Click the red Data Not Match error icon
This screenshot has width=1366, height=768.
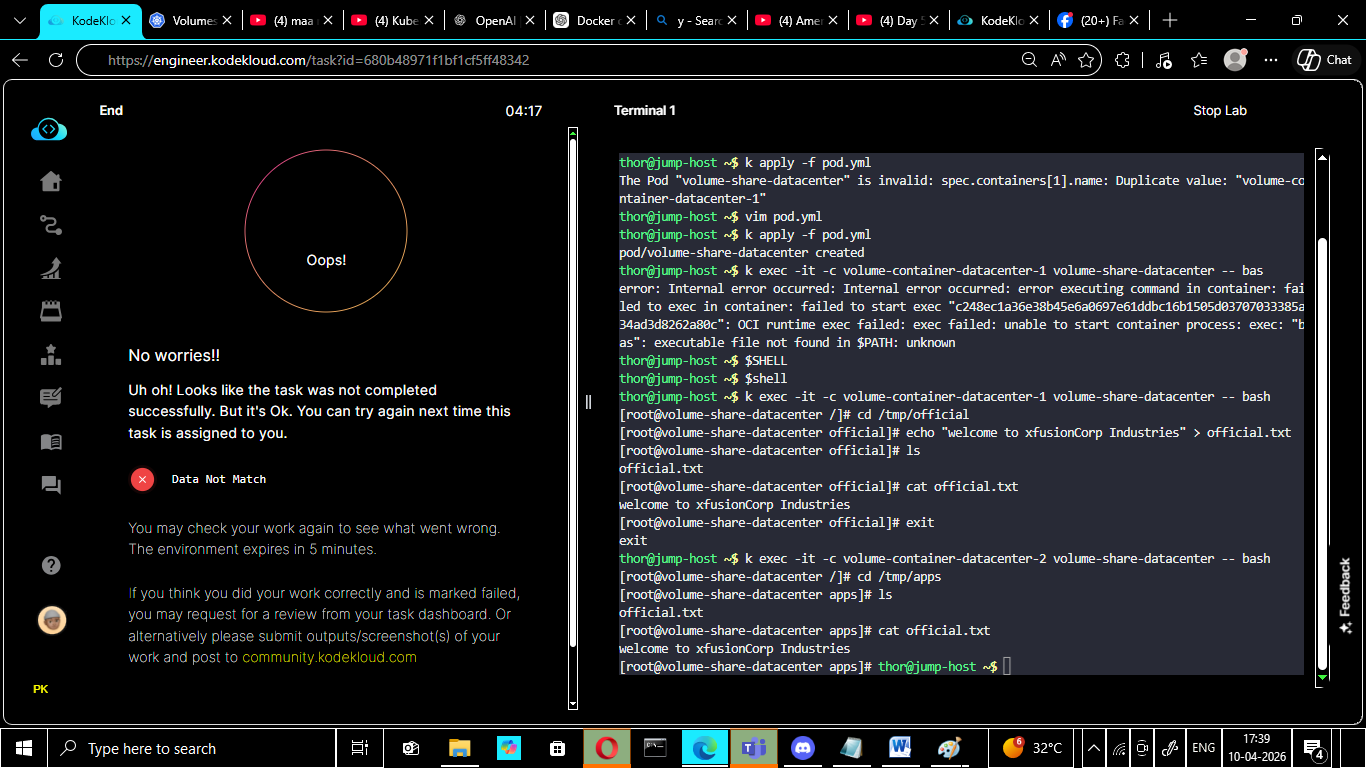coord(143,479)
